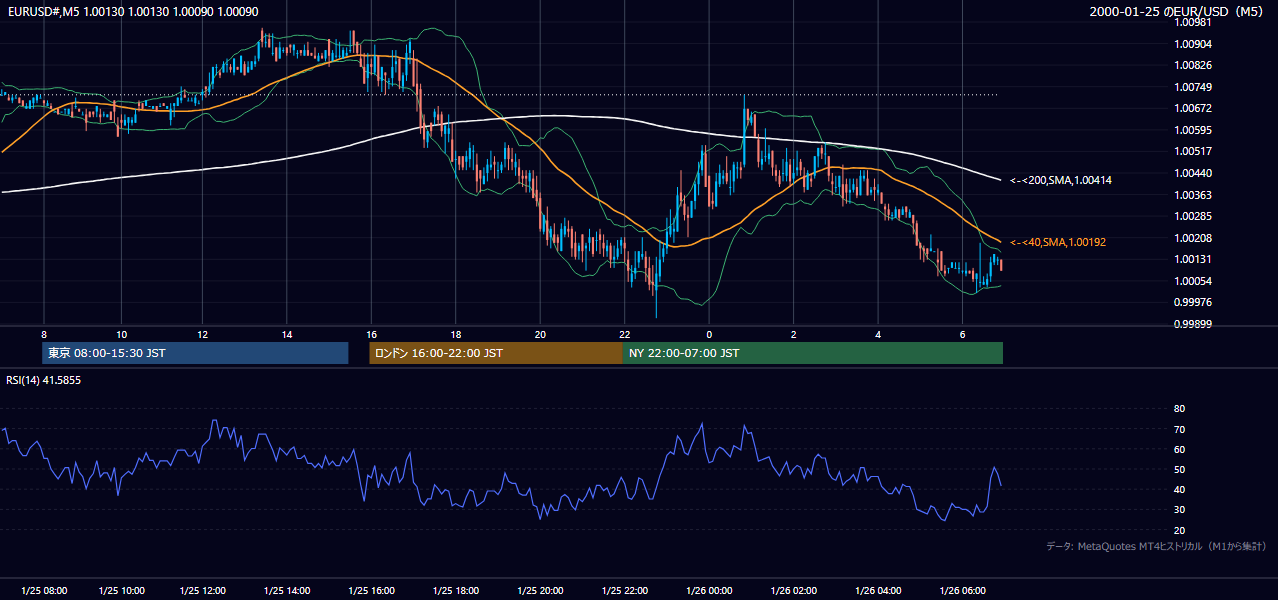Viewport: 1278px width, 600px height.
Task: Click the NY 22:00-07:00 JST session bar
Action: [x=813, y=353]
